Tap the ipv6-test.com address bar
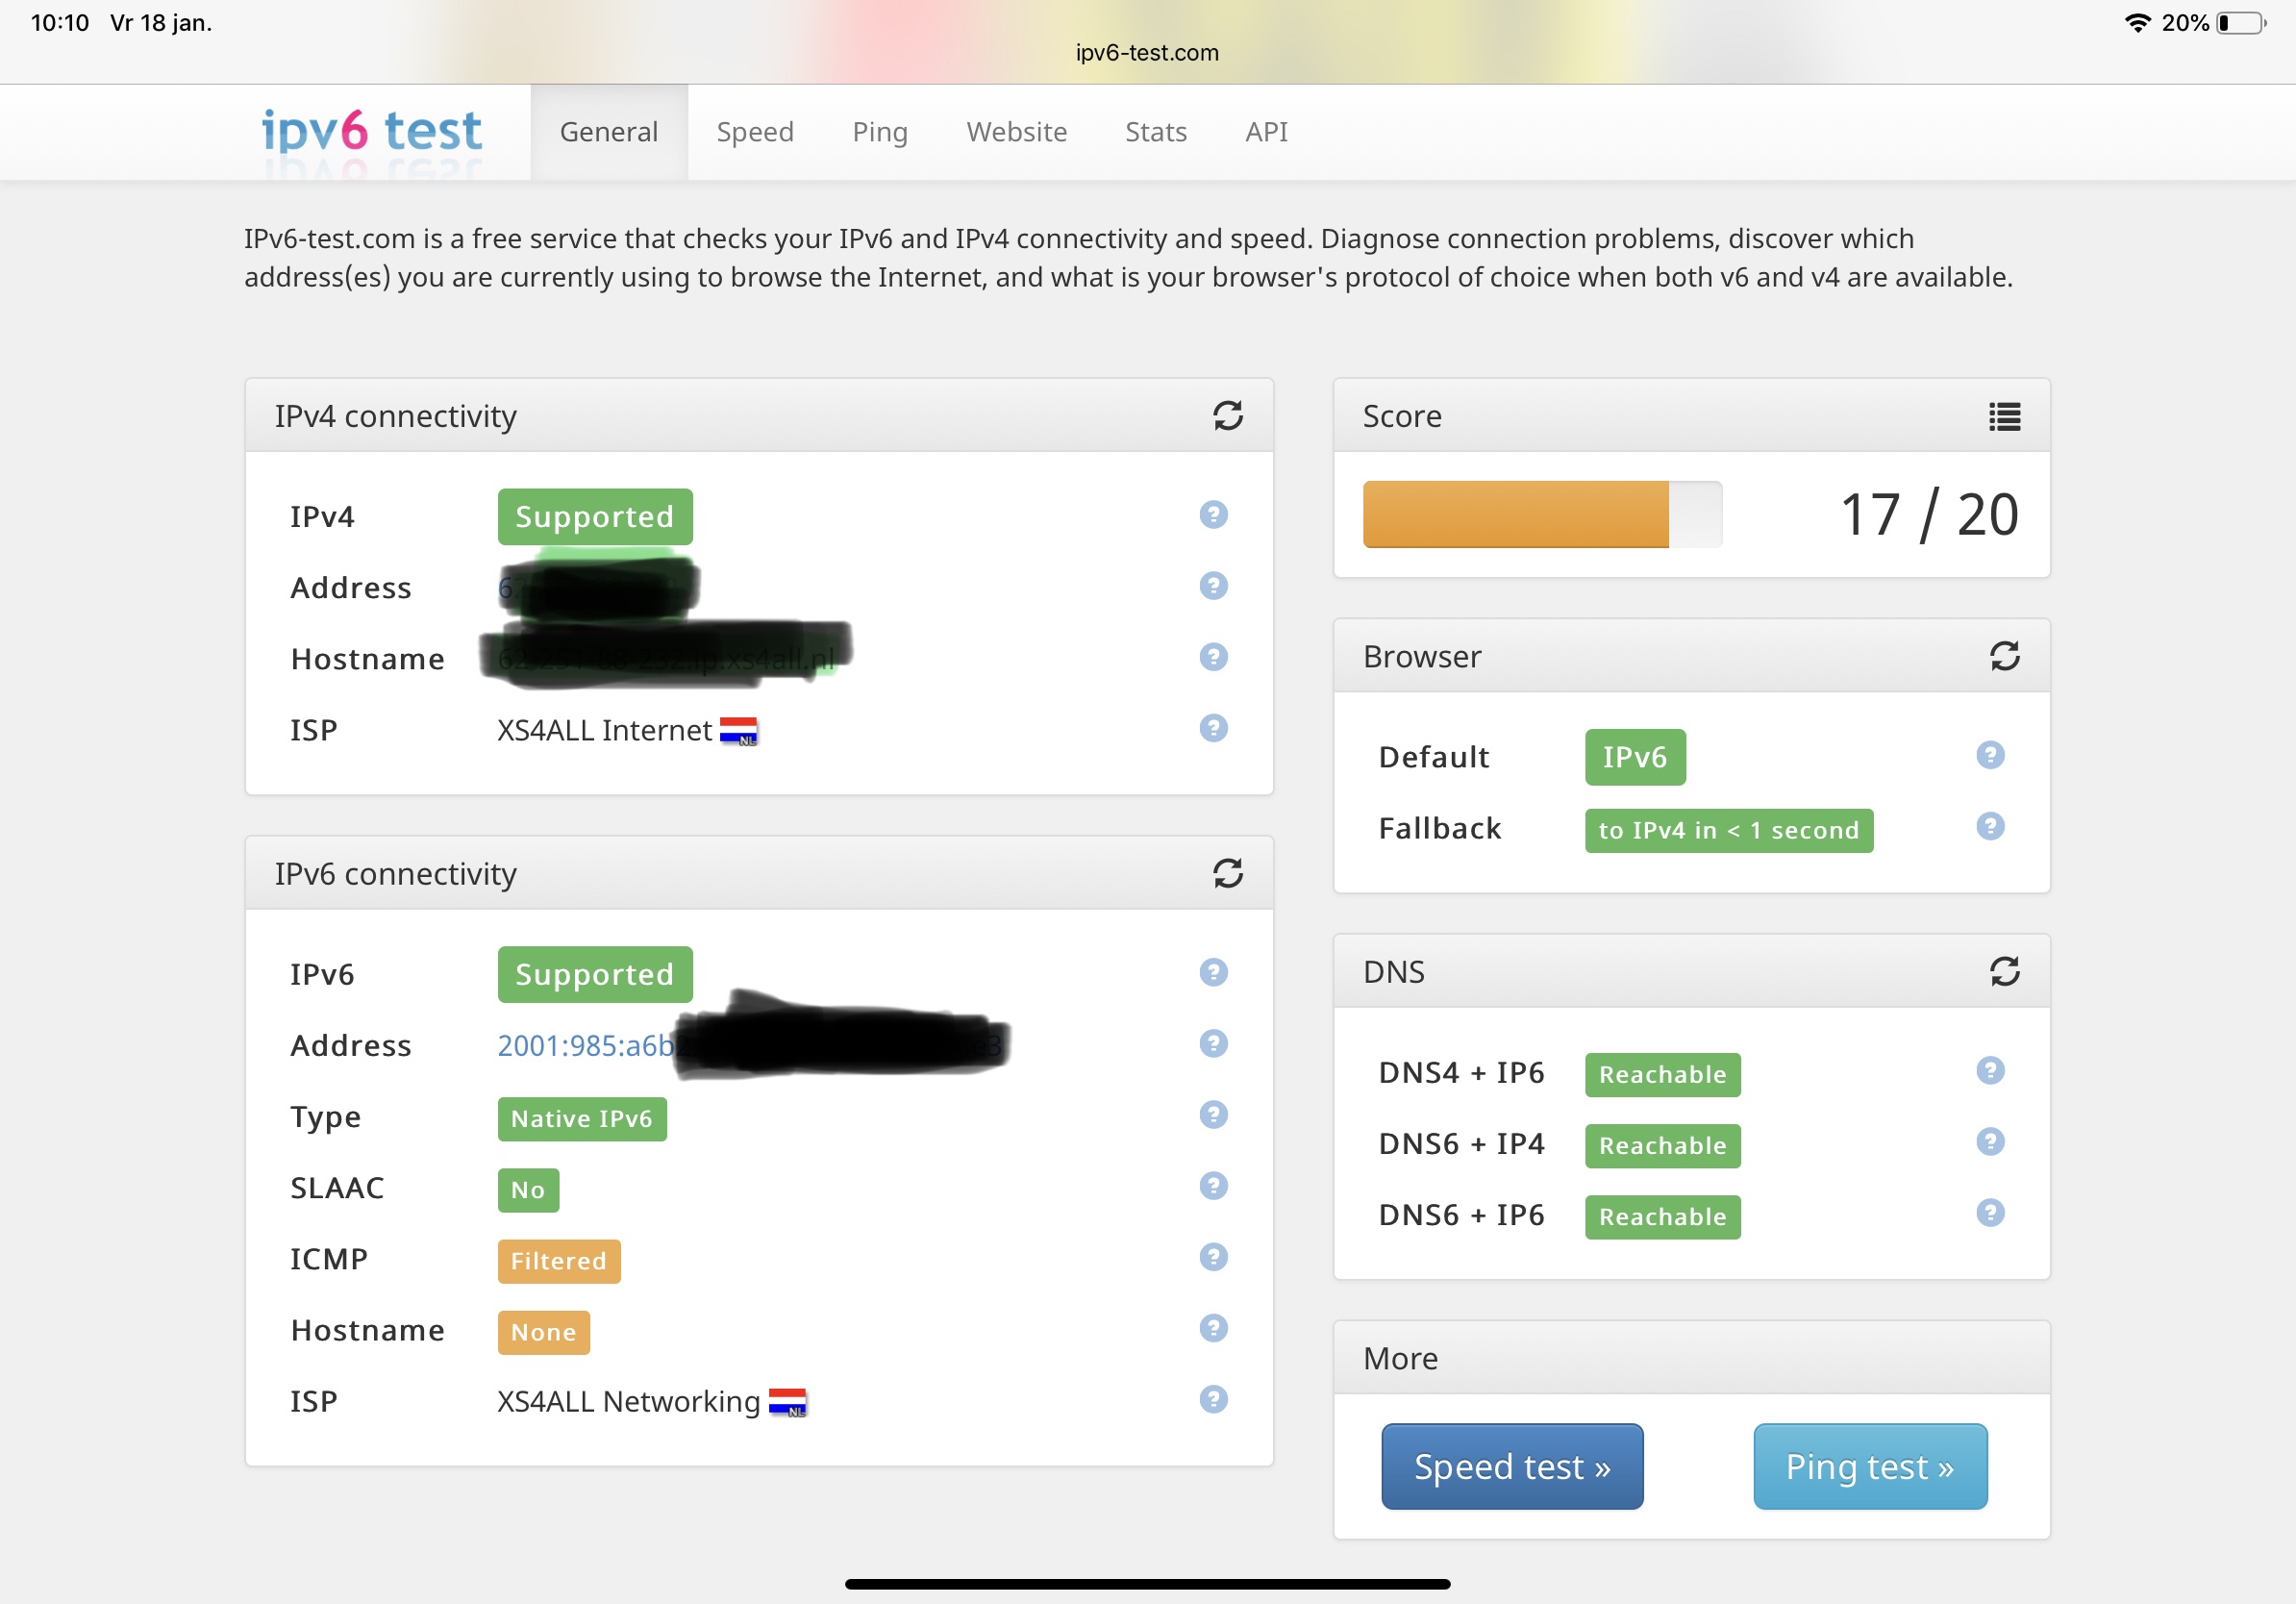This screenshot has width=2296, height=1604. click(1146, 53)
